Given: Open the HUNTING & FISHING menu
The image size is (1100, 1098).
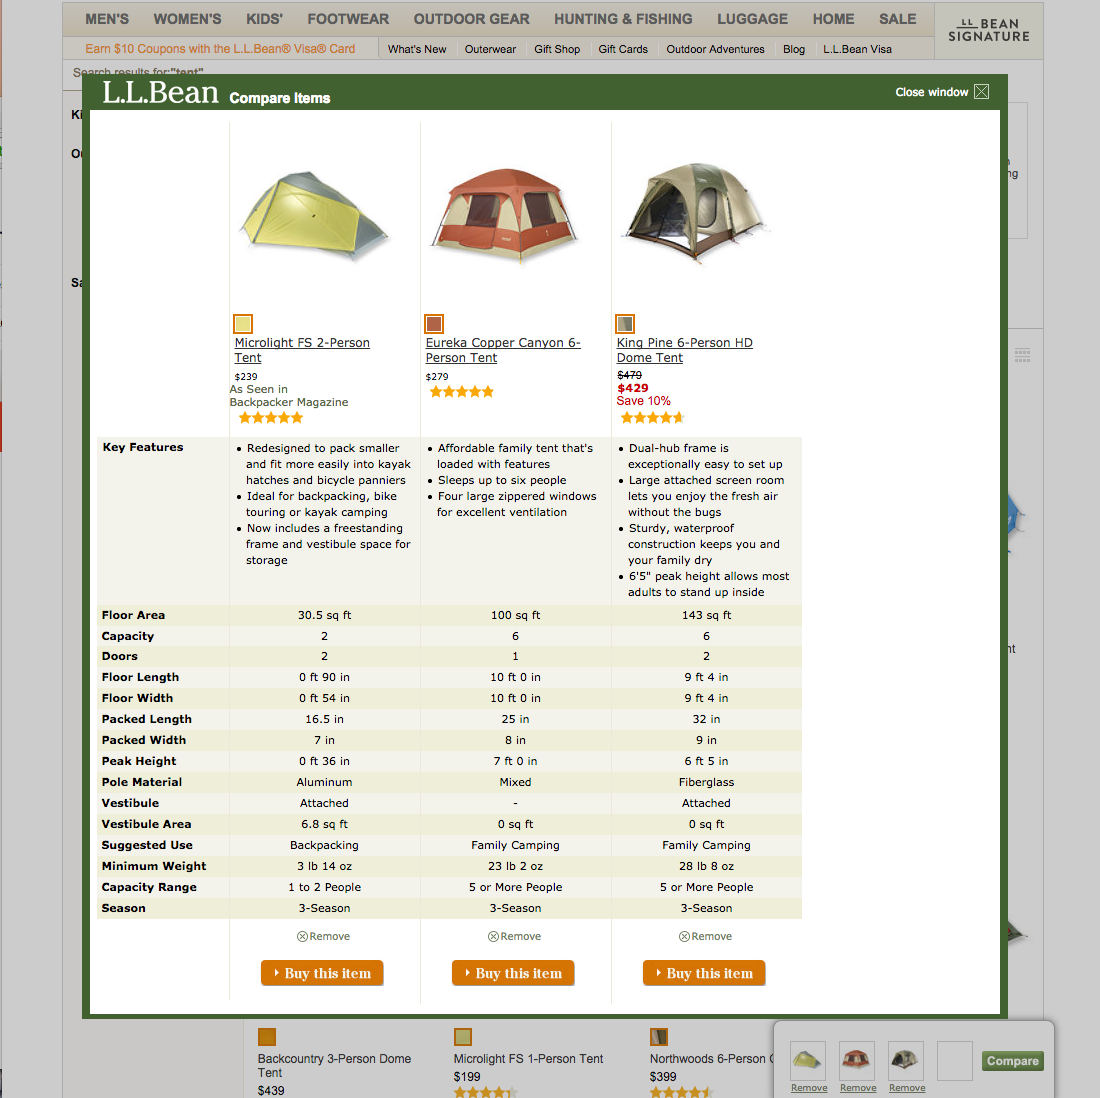Looking at the screenshot, I should (x=623, y=18).
